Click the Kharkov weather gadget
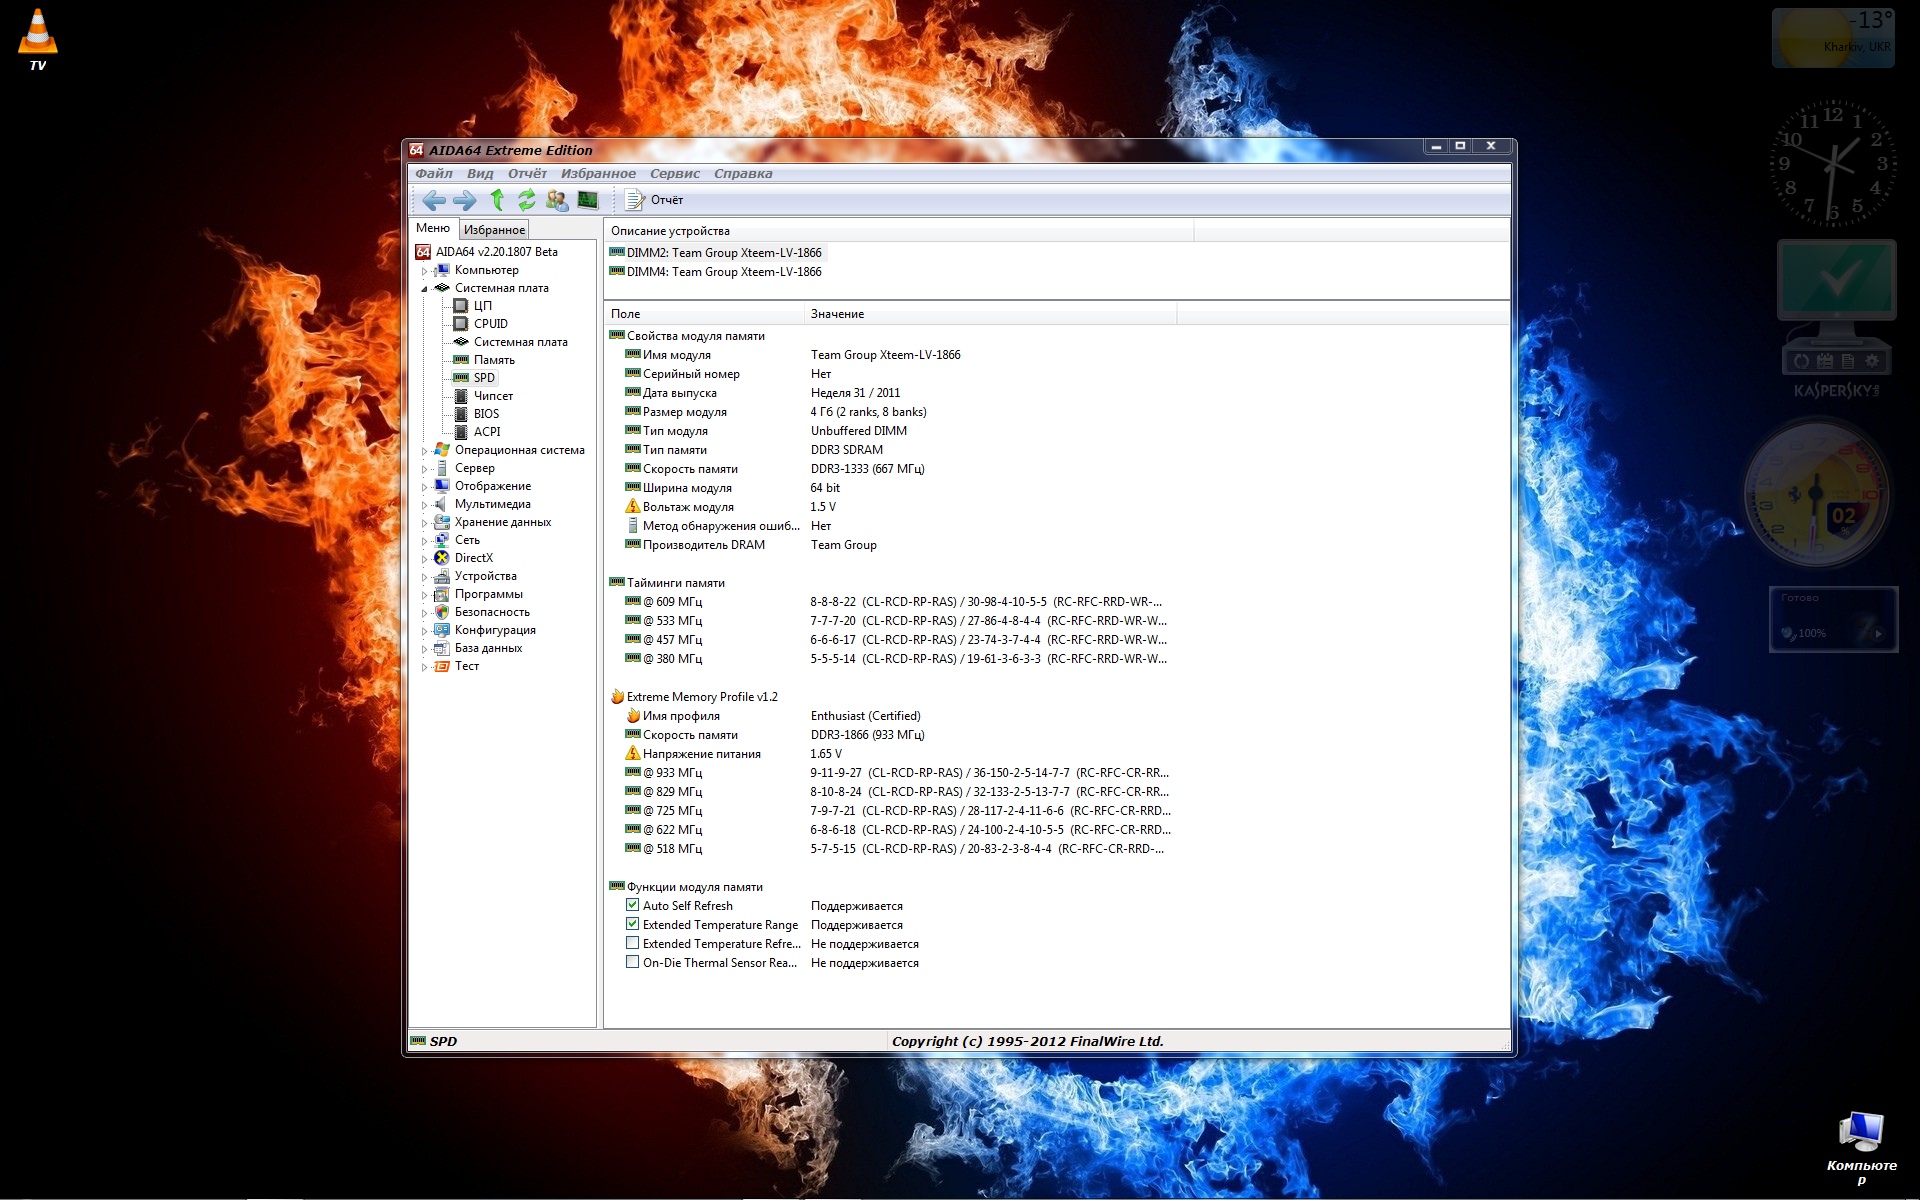 1833,38
